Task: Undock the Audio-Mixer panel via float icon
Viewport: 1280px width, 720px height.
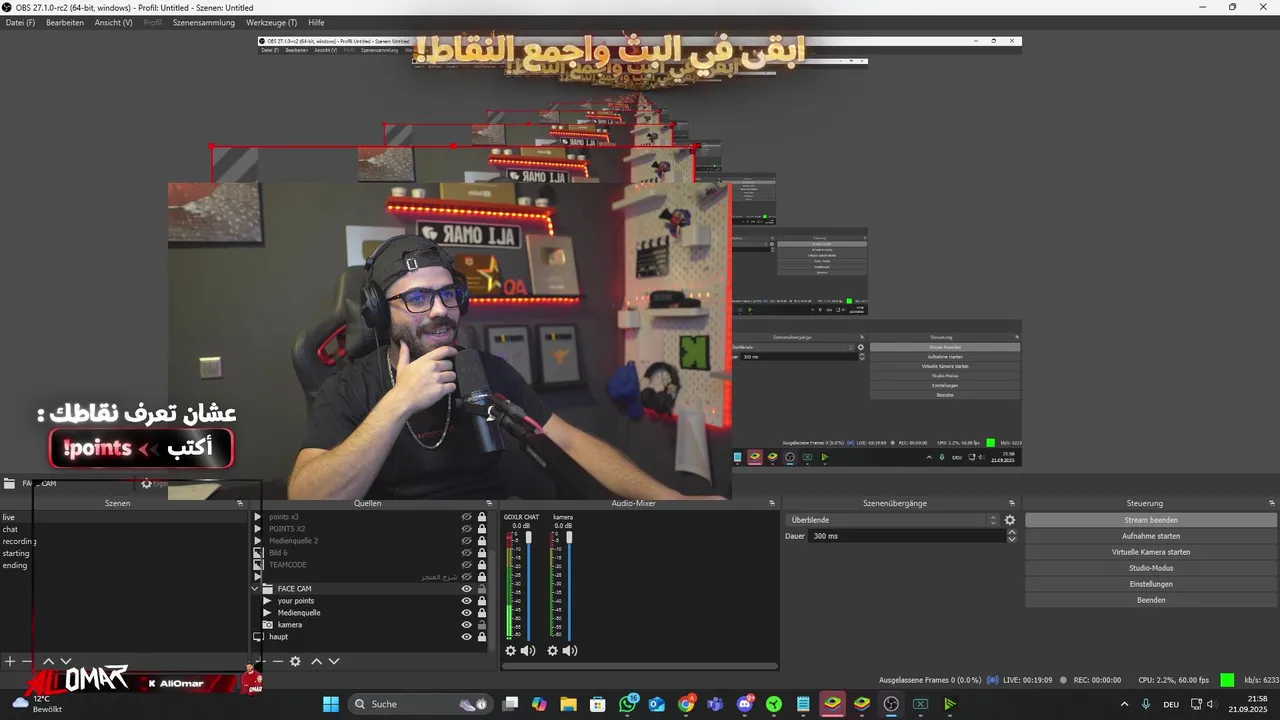Action: [x=772, y=503]
